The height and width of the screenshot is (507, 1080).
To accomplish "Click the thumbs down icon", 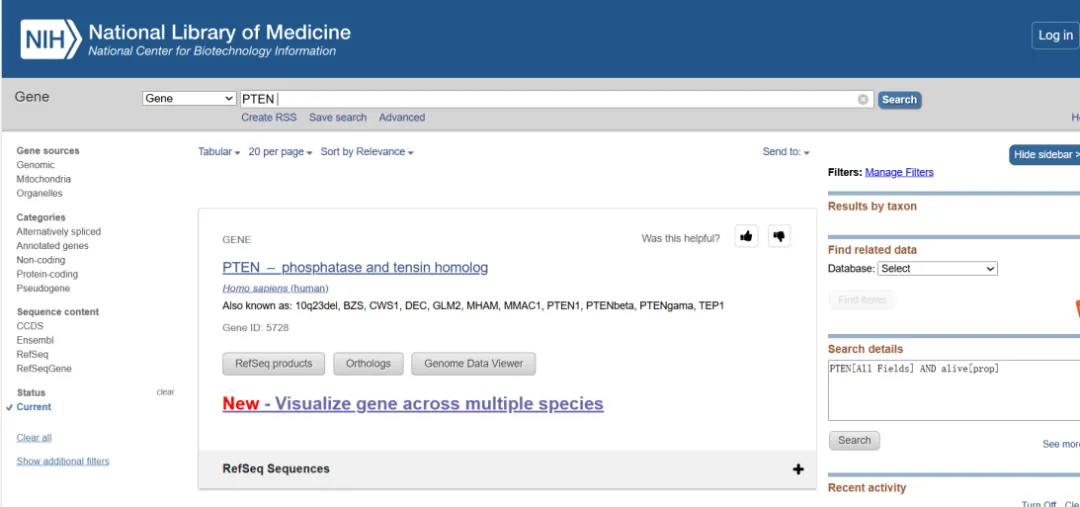I will [x=779, y=237].
